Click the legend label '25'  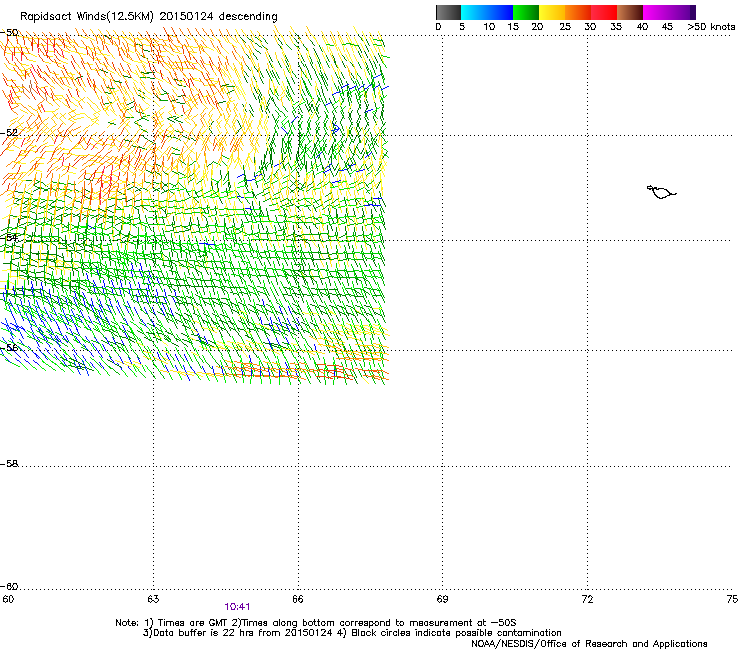[x=565, y=27]
